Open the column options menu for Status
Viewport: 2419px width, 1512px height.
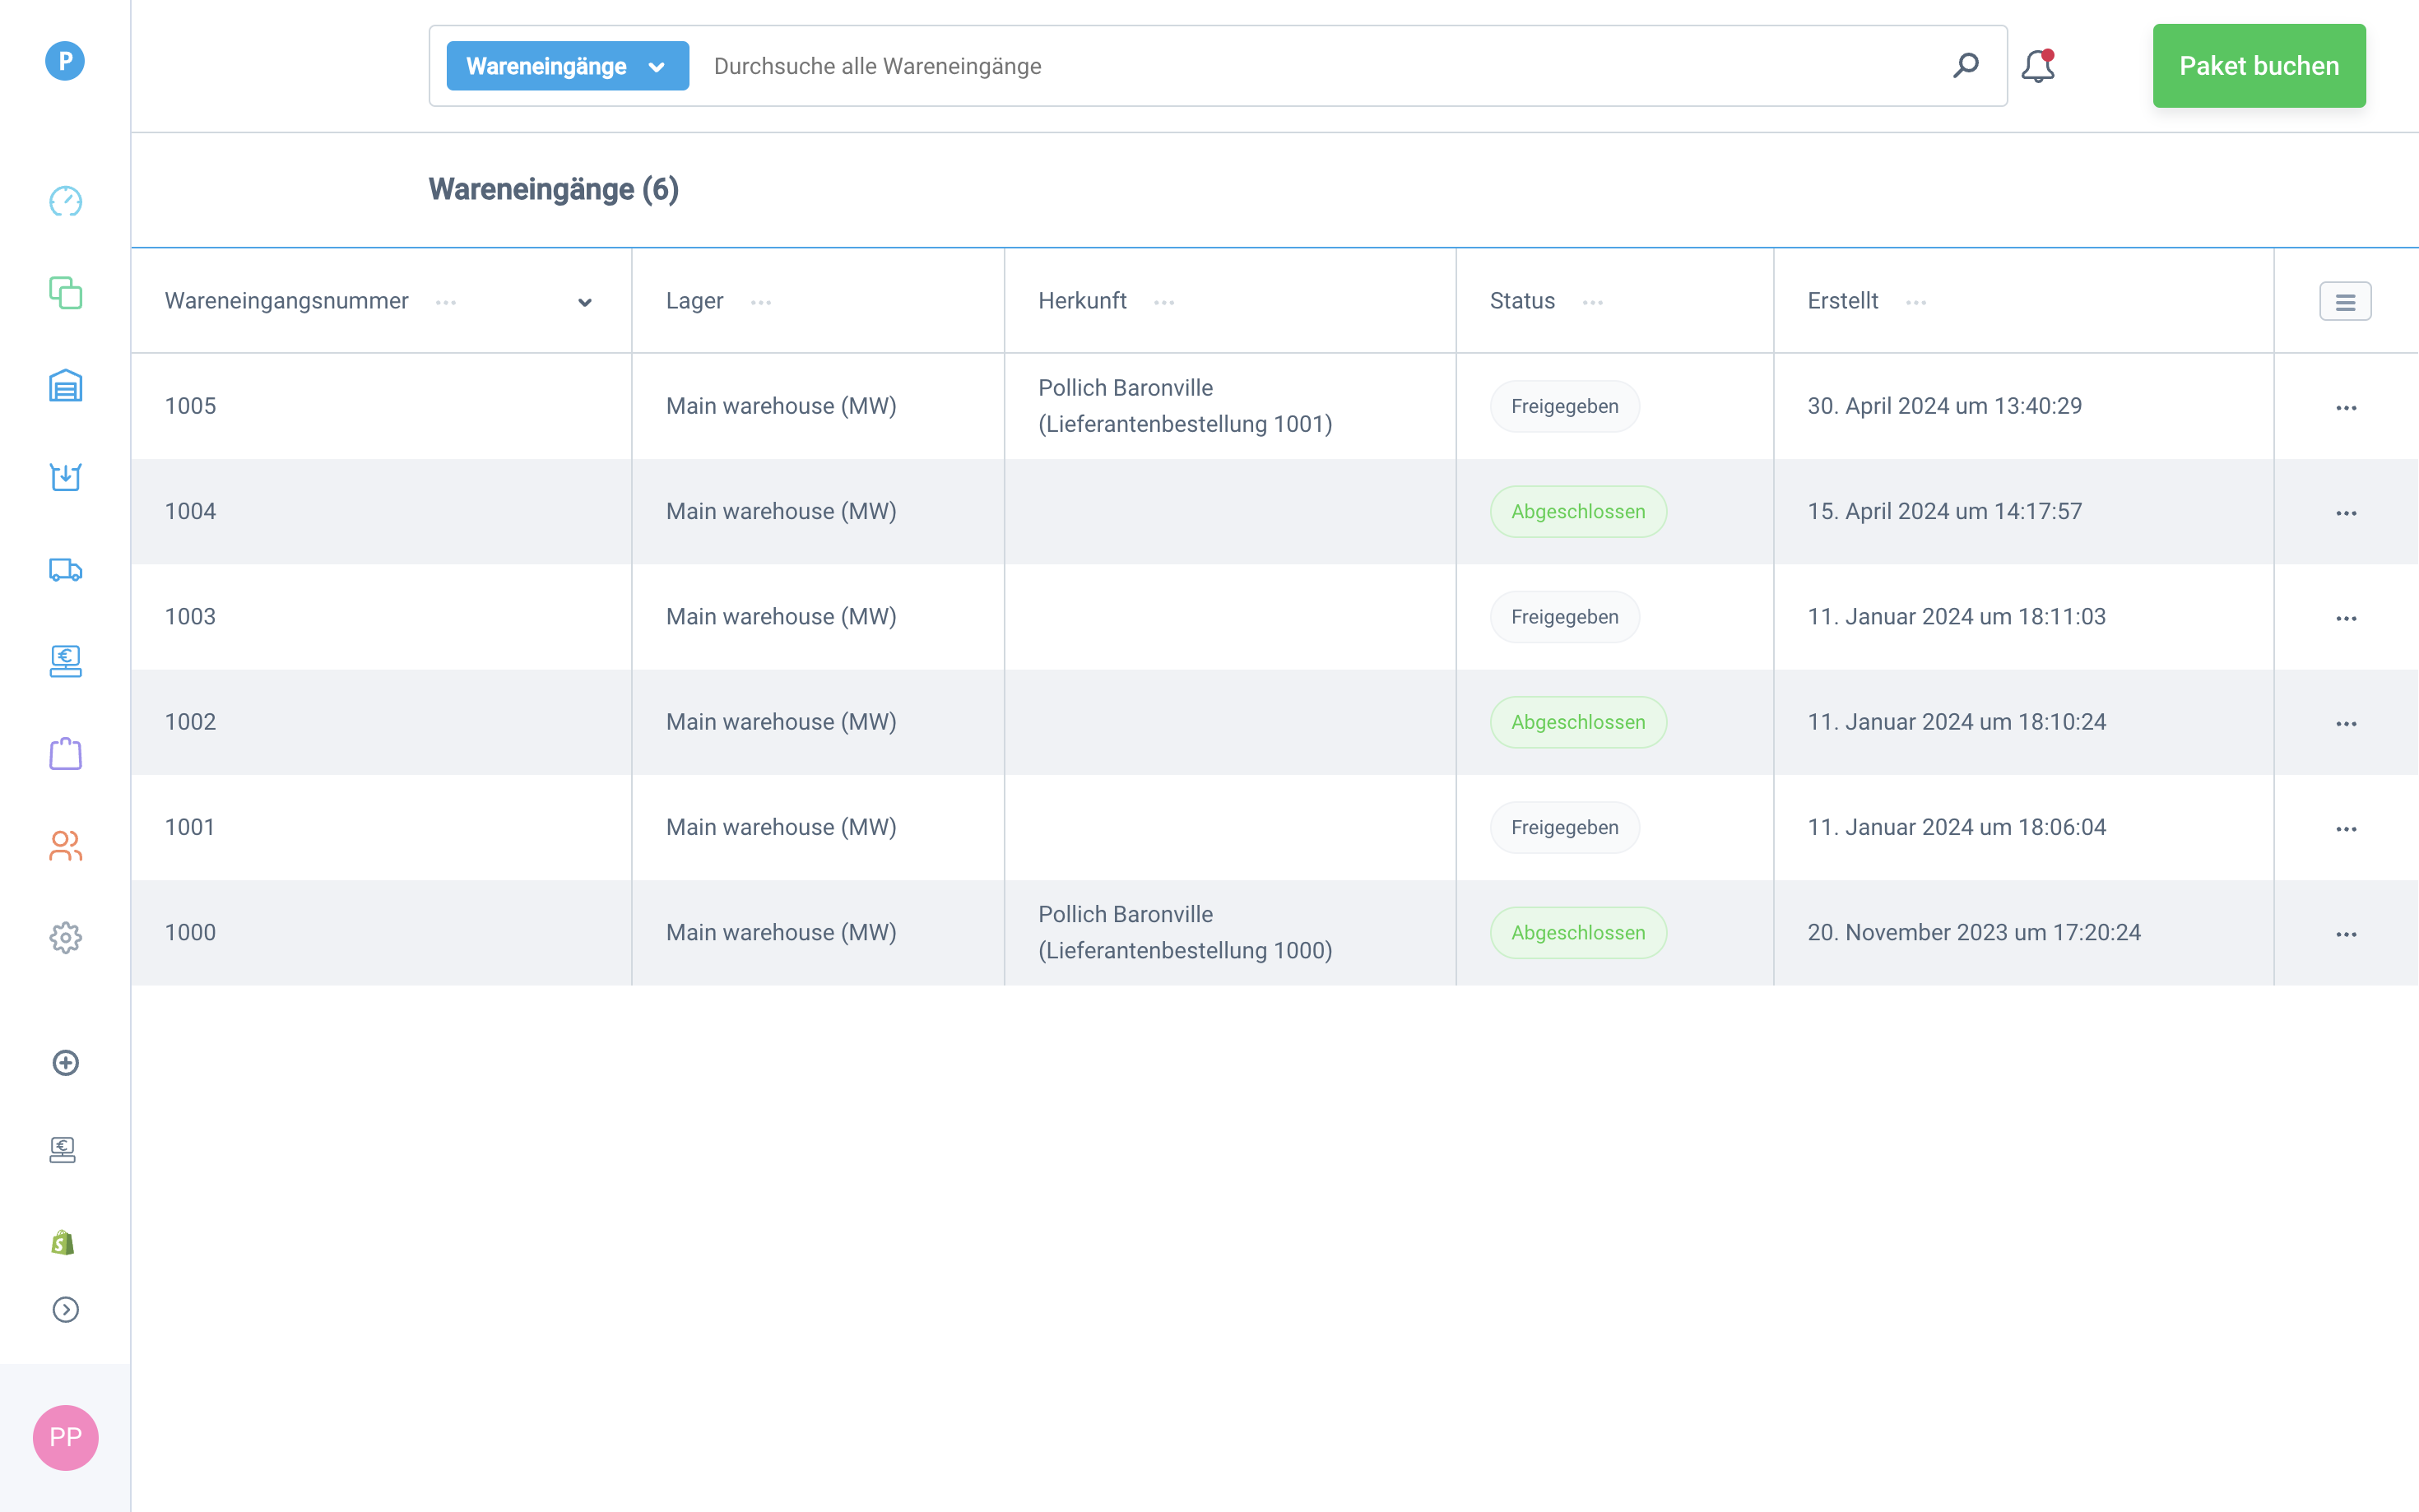(1592, 302)
